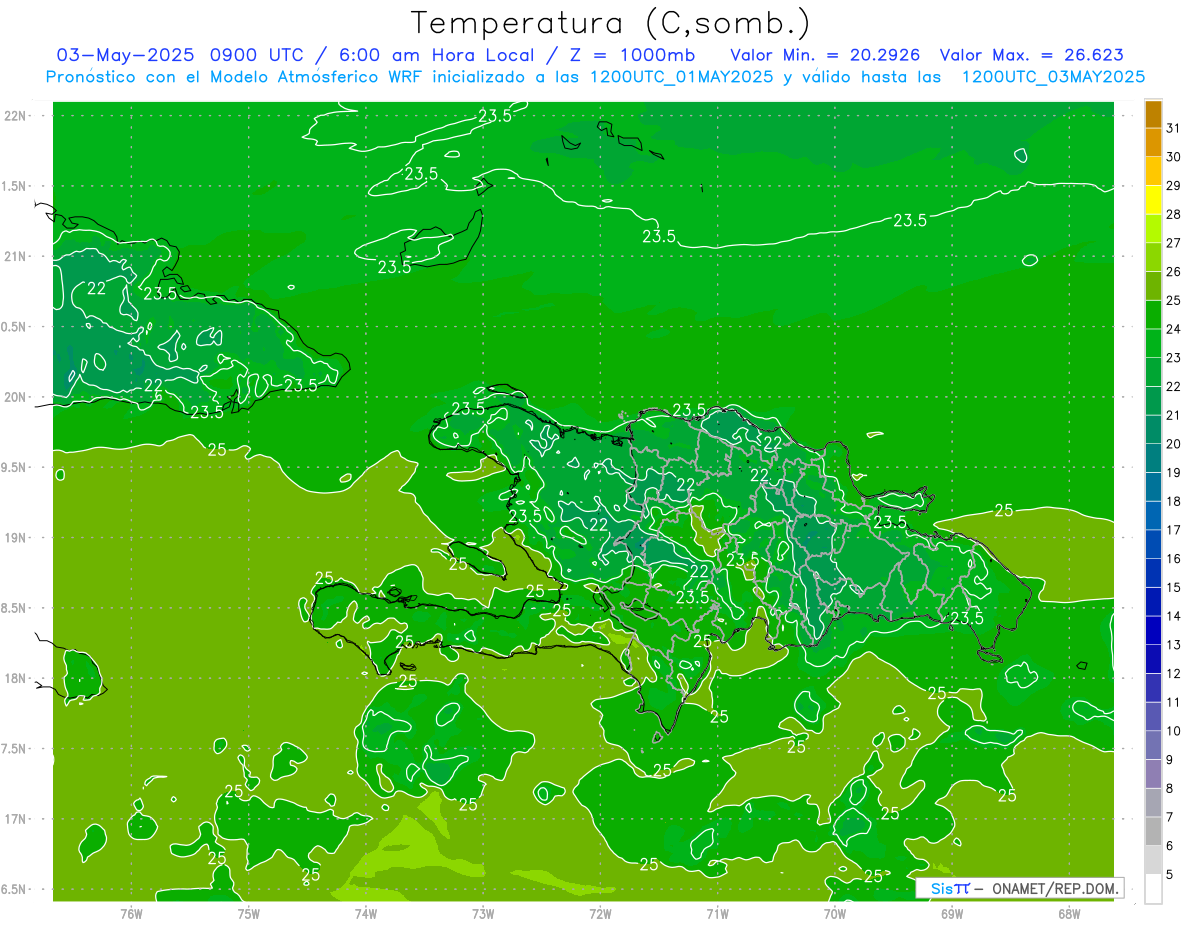This screenshot has height=927, width=1200.
Task: Click the dark blue swatch between 13 and 14
Action: (x=1153, y=631)
